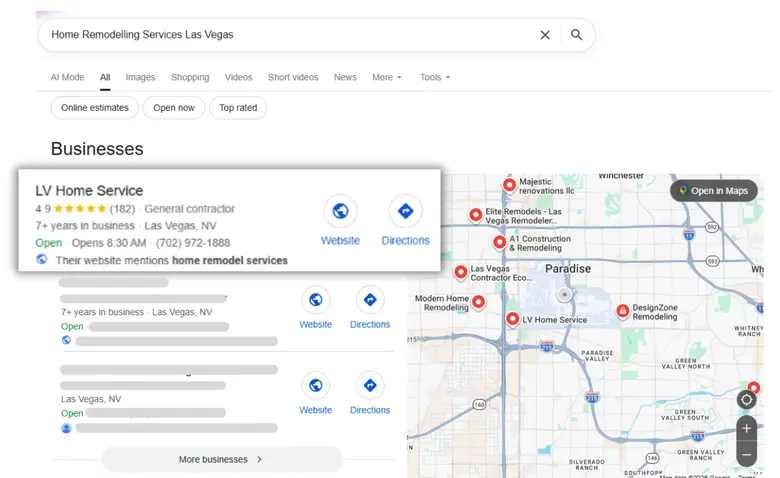
Task: Click the person icon under third listing
Action: click(x=66, y=428)
